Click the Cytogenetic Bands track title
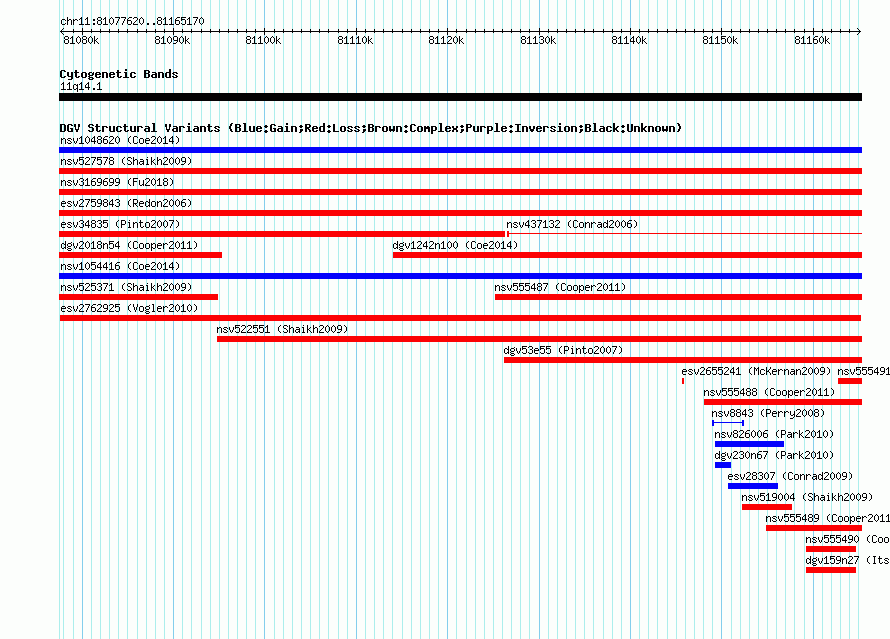The width and height of the screenshot is (890, 639). pyautogui.click(x=119, y=74)
